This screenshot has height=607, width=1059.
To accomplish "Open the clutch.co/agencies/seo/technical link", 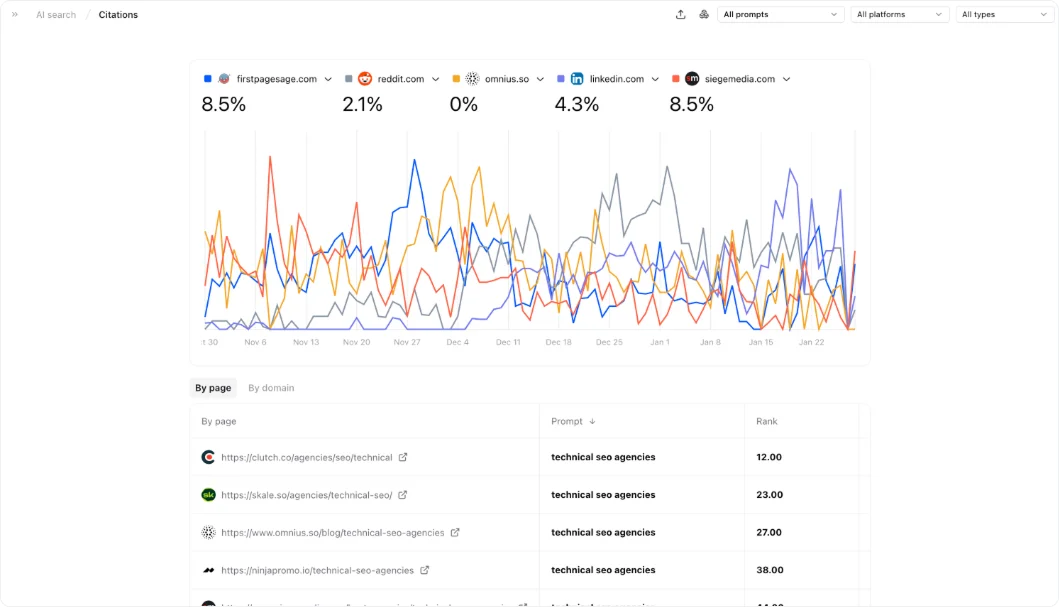I will [308, 456].
